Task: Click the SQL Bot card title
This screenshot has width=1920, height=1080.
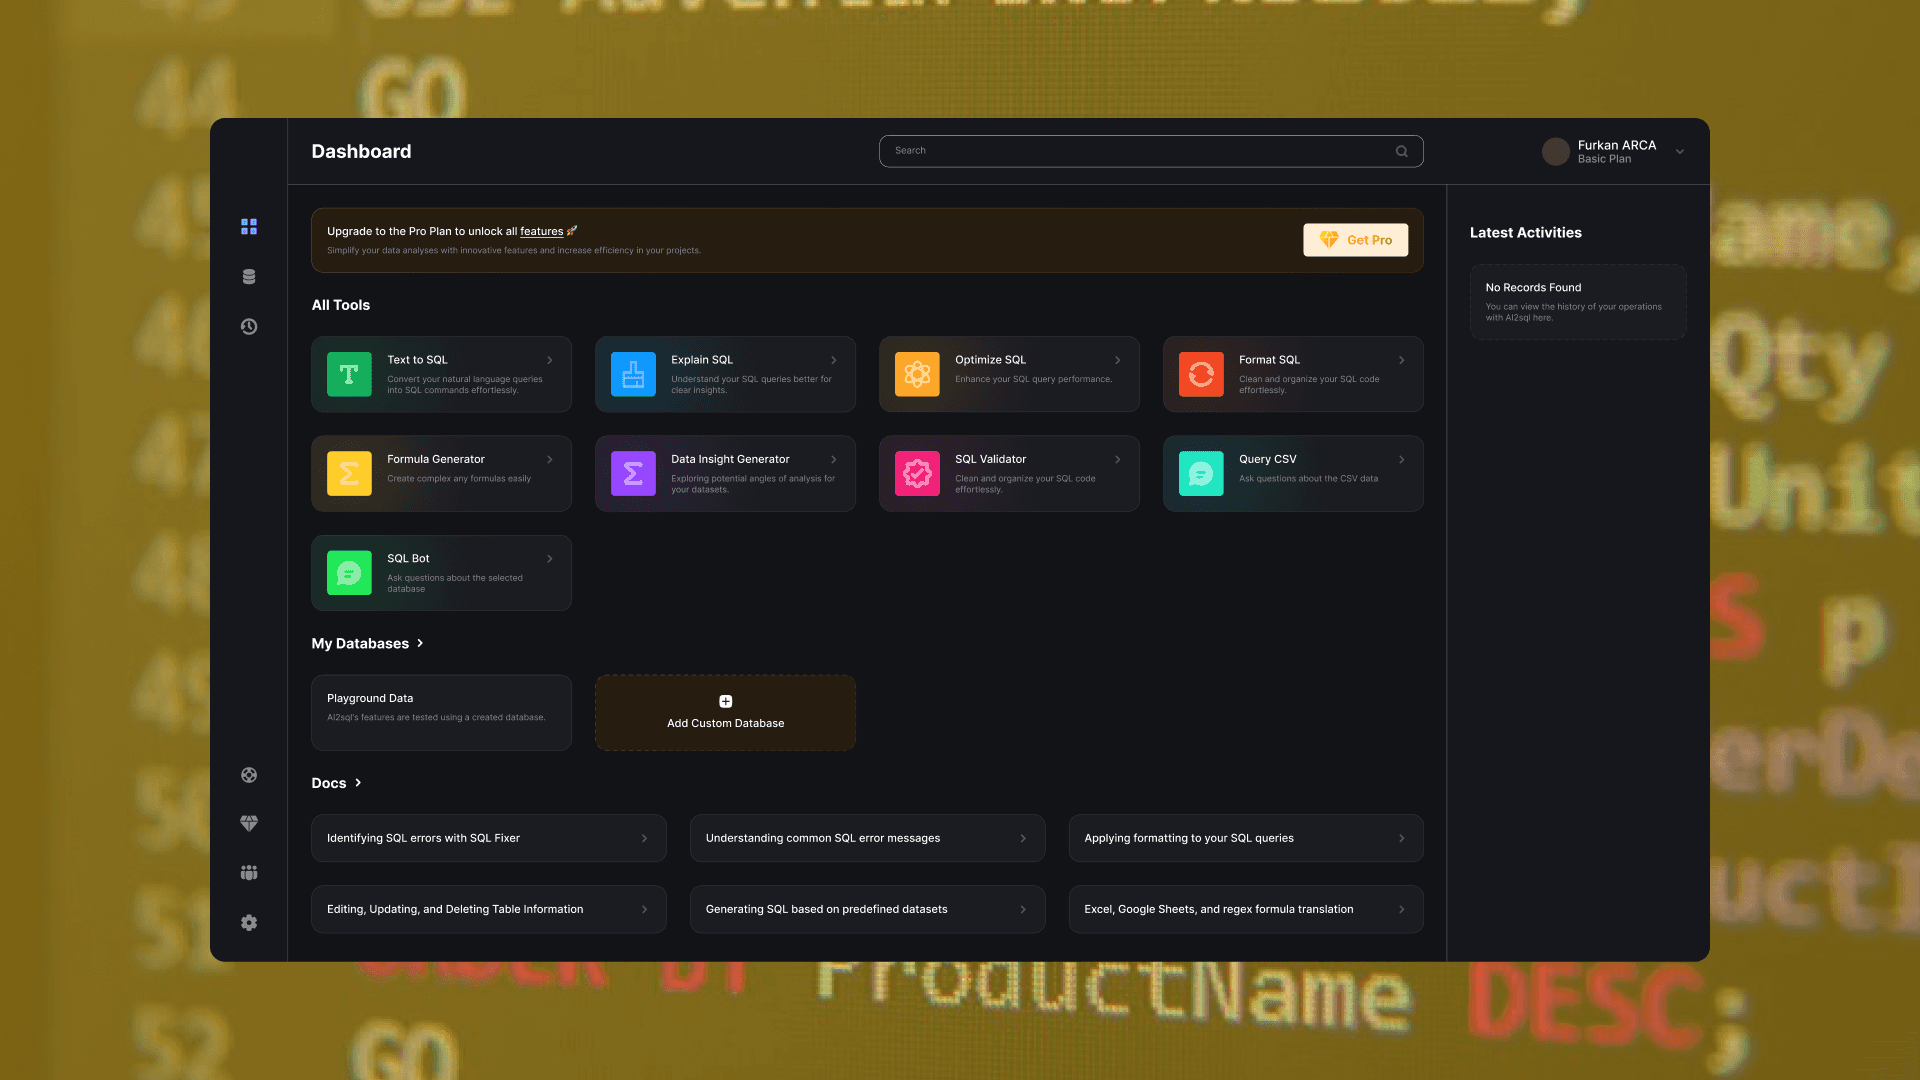Action: coord(408,558)
